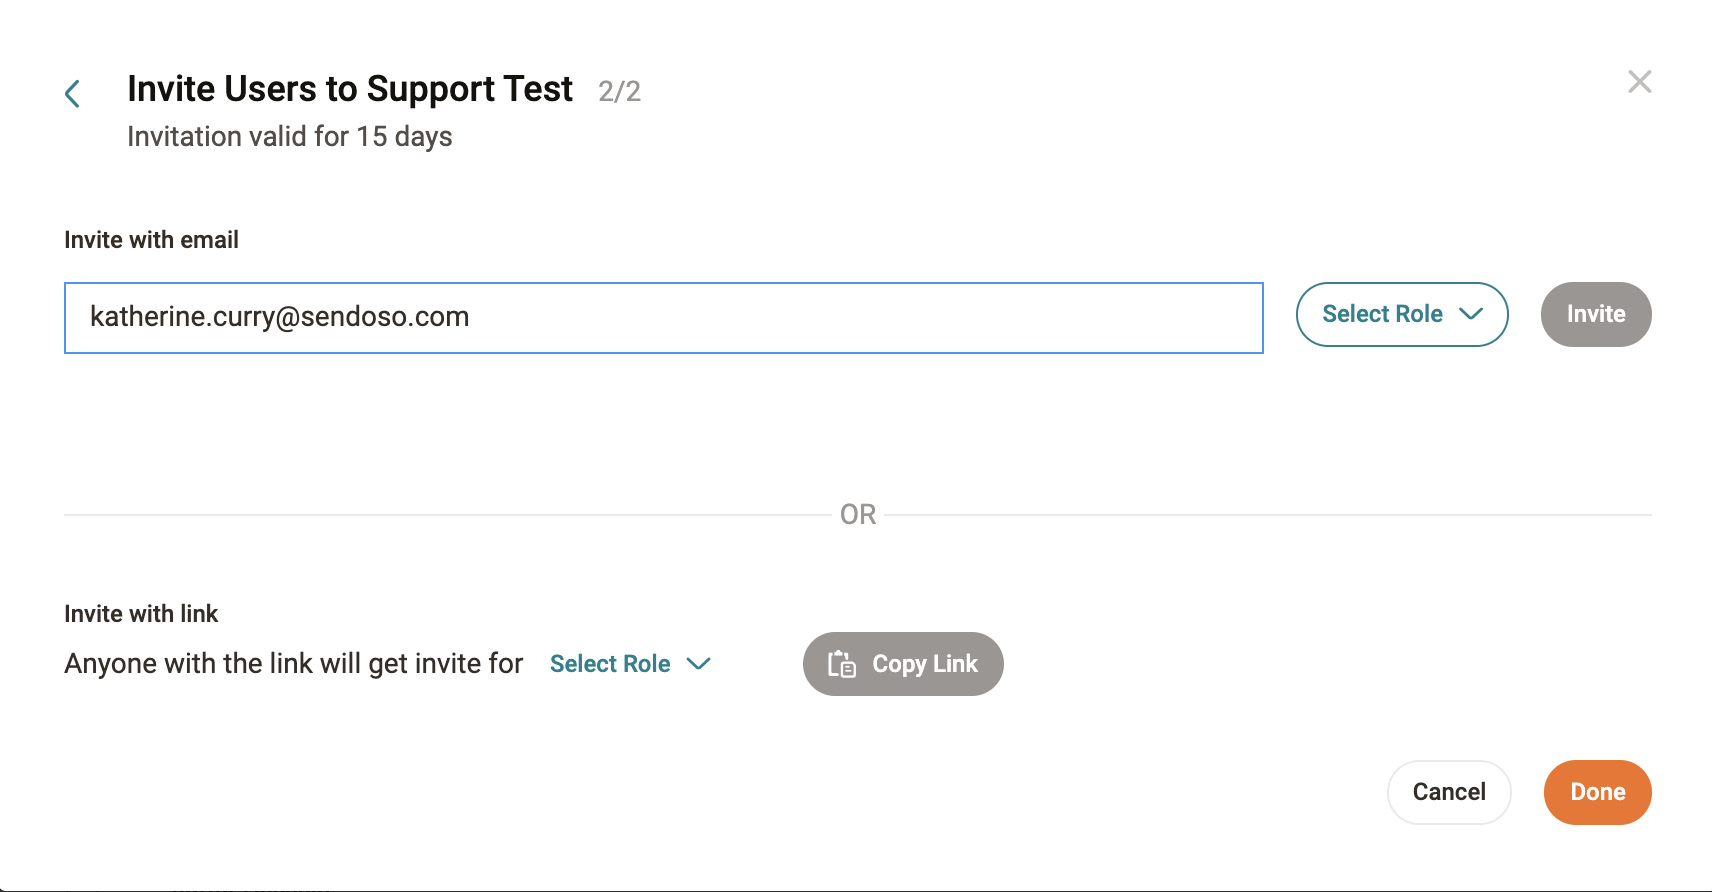Go back using the left arrow icon
This screenshot has width=1712, height=892.
pyautogui.click(x=72, y=94)
